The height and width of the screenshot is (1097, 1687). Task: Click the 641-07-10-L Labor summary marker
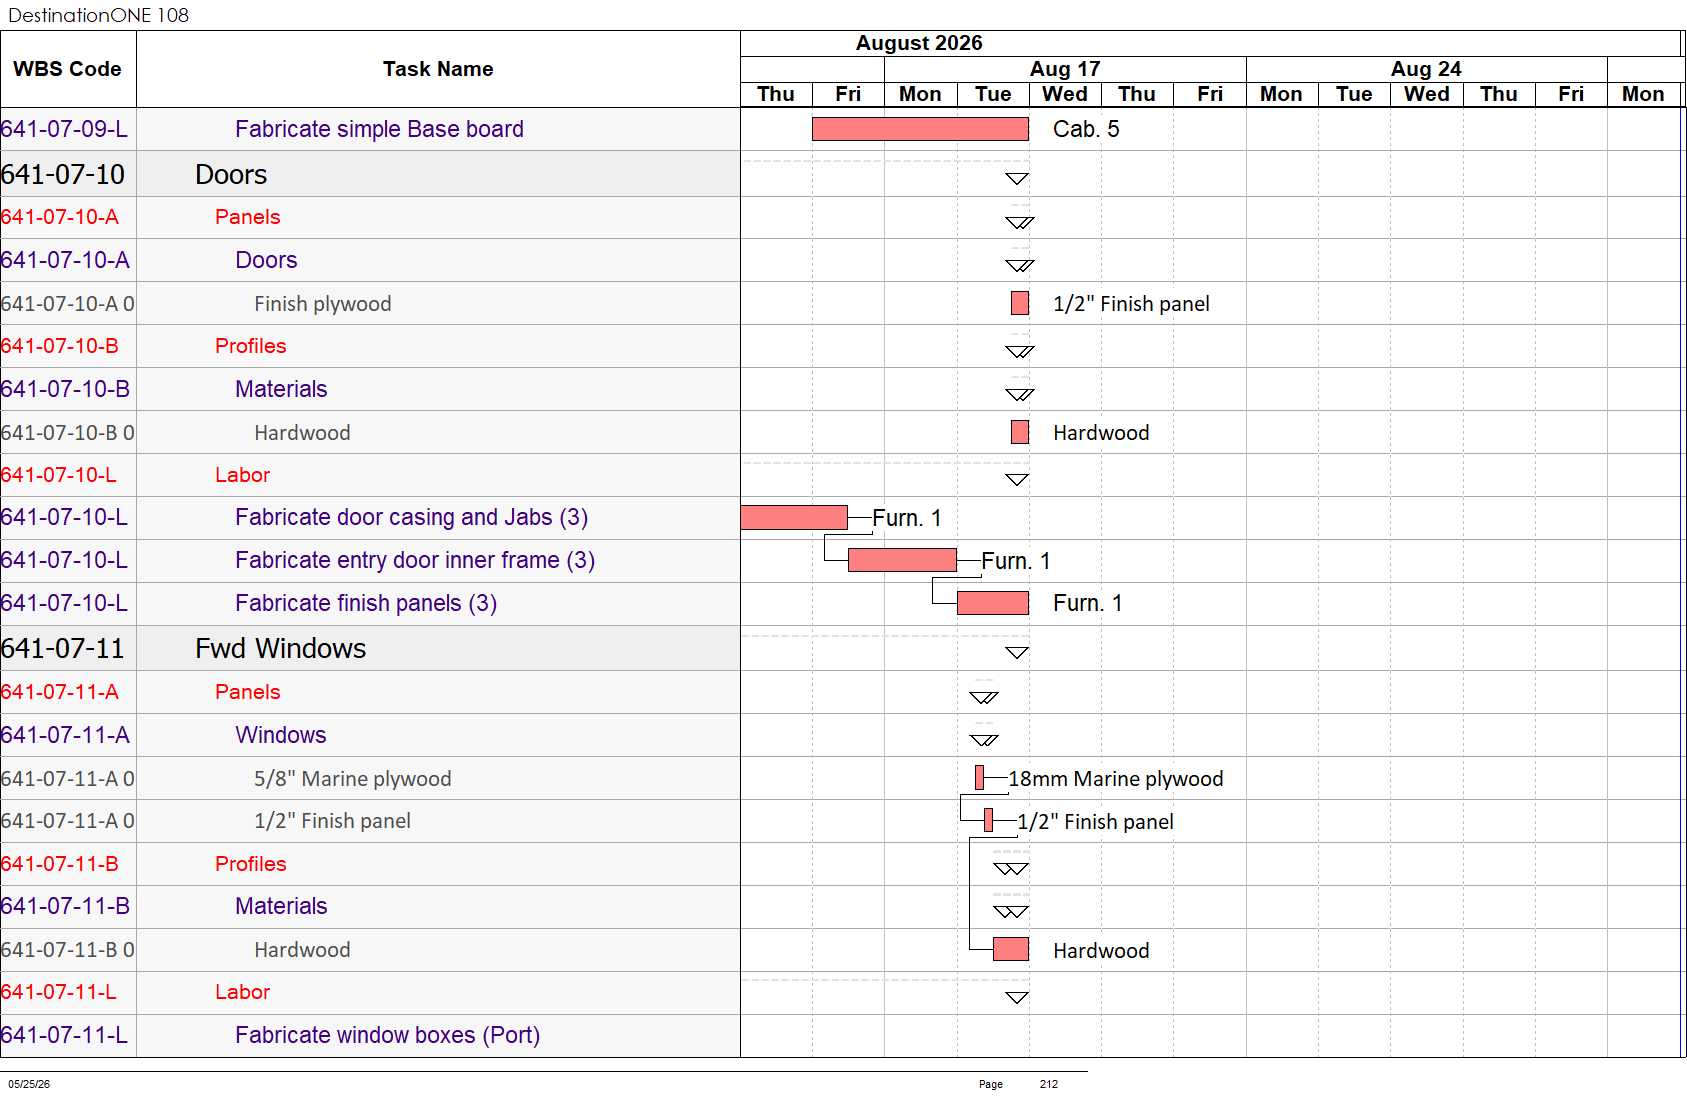(x=1017, y=480)
